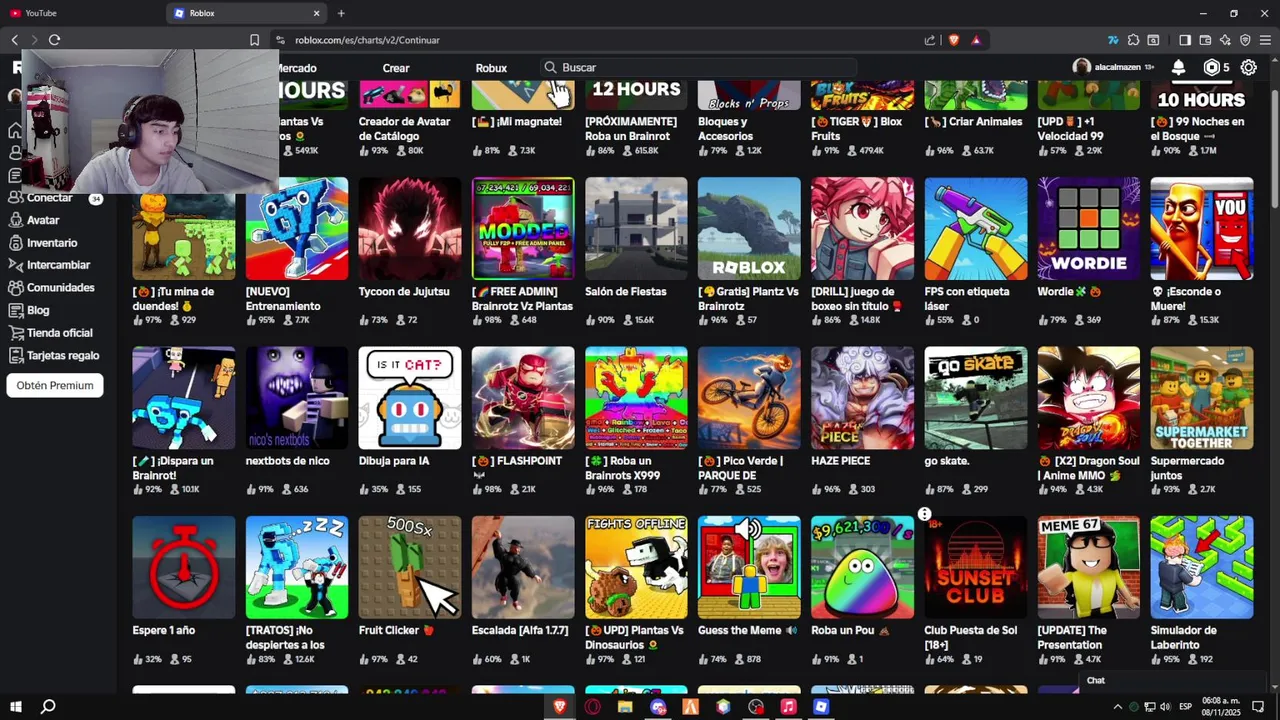Image resolution: width=1280 pixels, height=720 pixels.
Task: Click the ESP language indicator
Action: (1185, 707)
